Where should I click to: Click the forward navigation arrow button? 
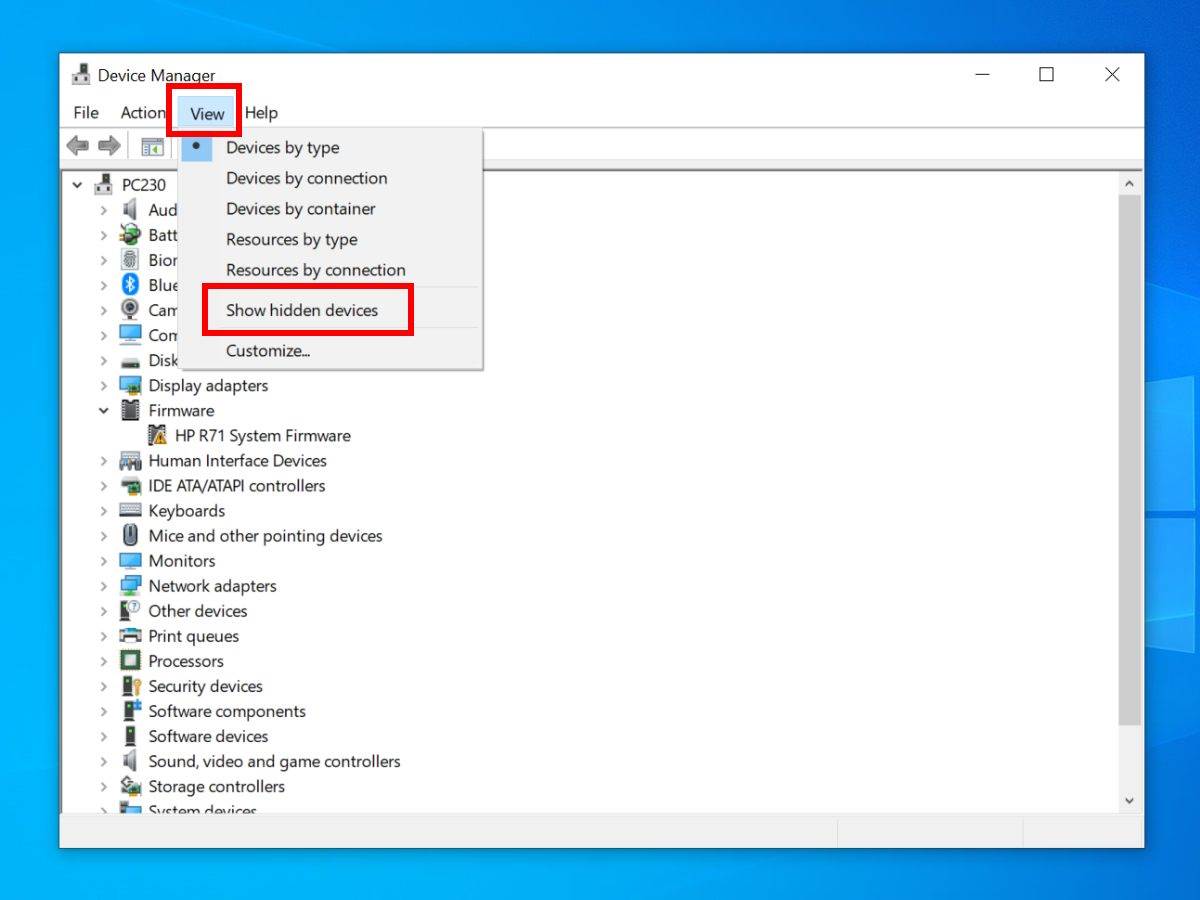click(x=108, y=146)
